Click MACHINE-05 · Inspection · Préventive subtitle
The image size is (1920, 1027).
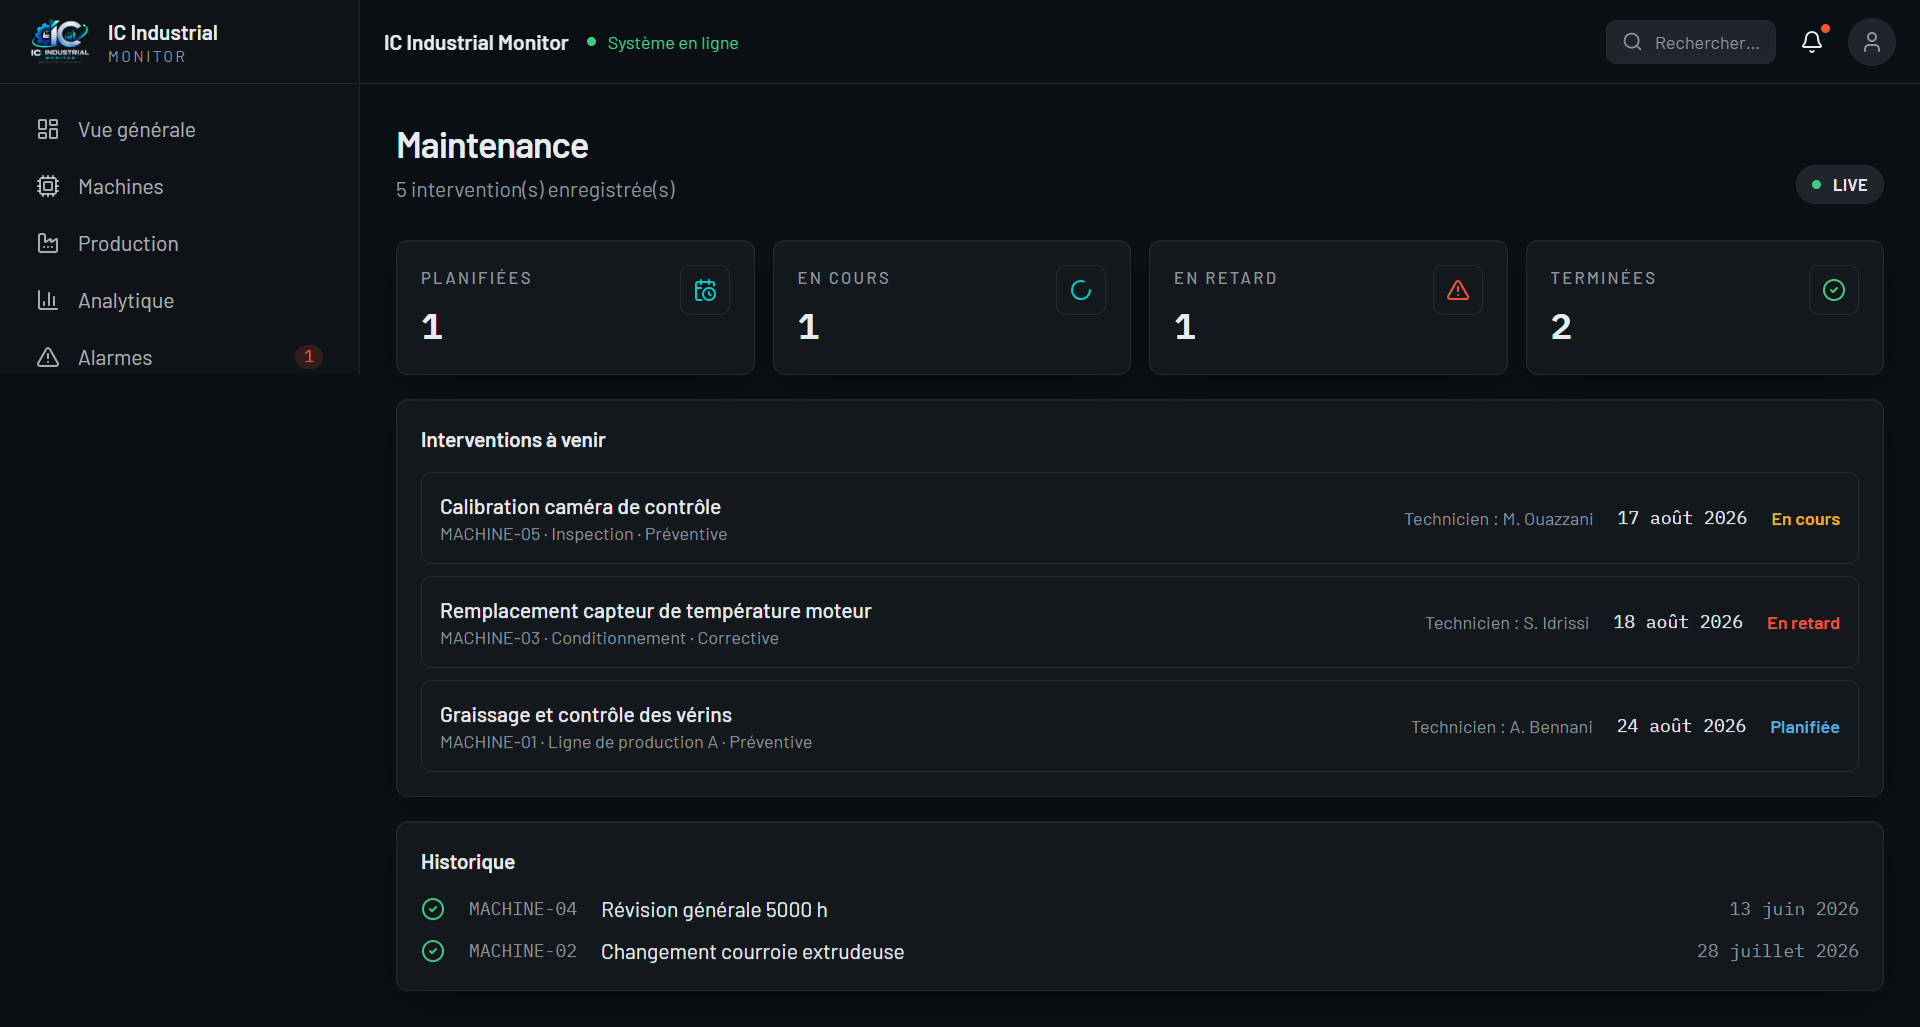tap(584, 535)
